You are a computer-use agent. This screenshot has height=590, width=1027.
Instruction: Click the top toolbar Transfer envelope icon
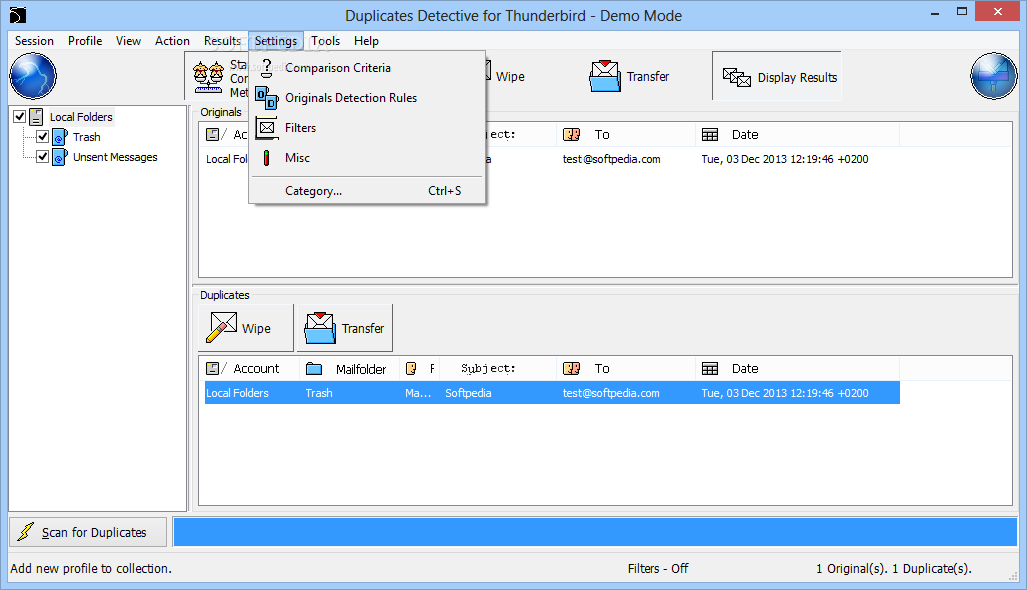click(605, 77)
